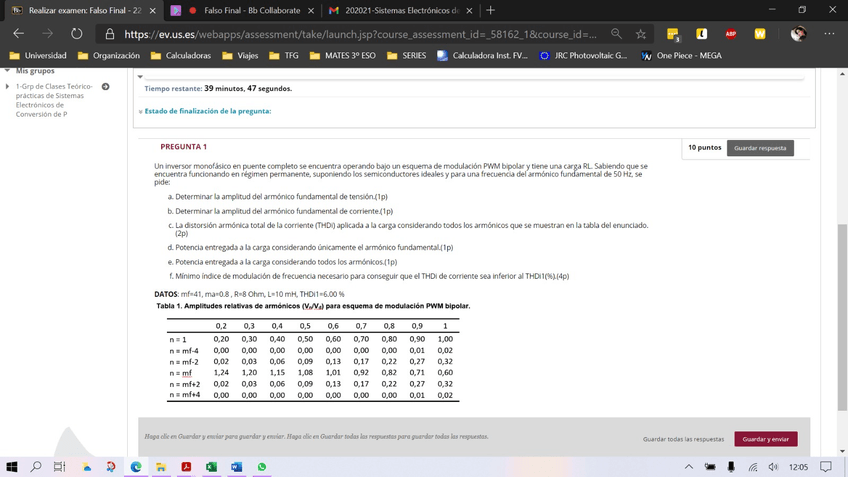Show hidden system tray icons
The height and width of the screenshot is (477, 848).
(688, 467)
